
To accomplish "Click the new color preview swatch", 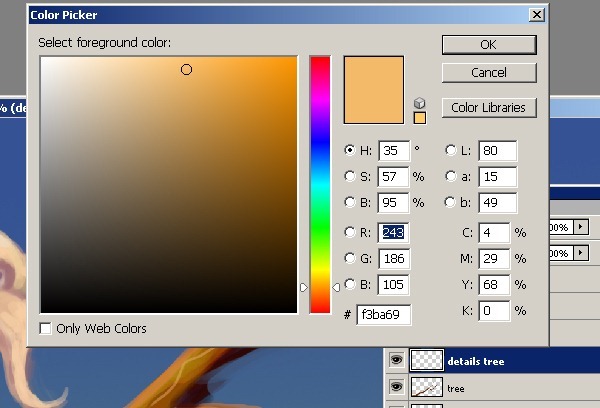I will [x=374, y=90].
